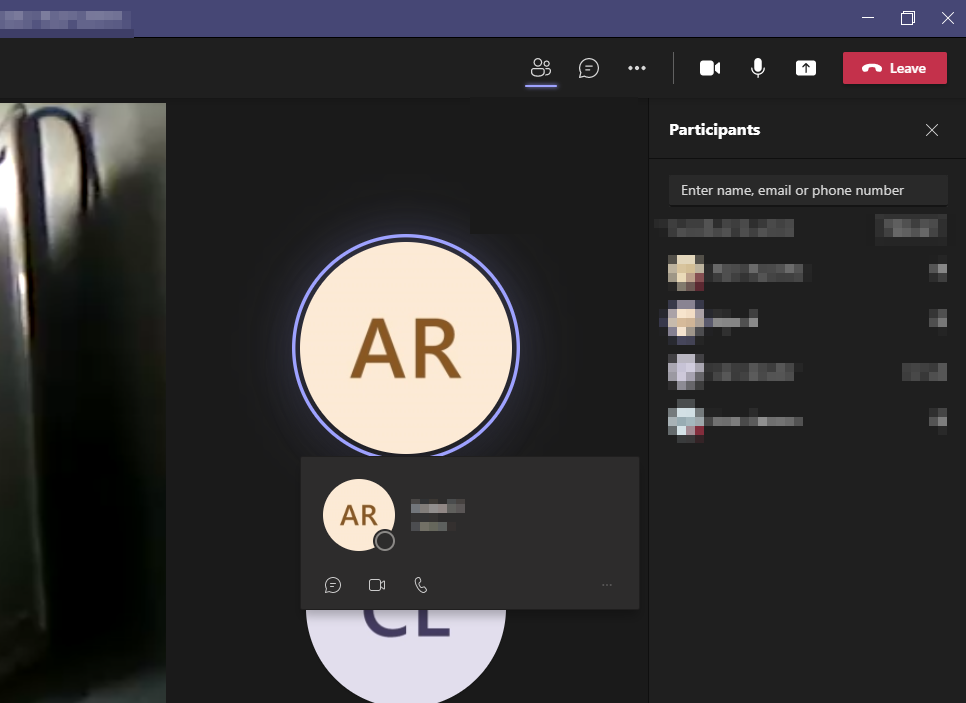Select the large AR avatar in meeting stage
Viewport: 966px width, 703px height.
click(406, 347)
